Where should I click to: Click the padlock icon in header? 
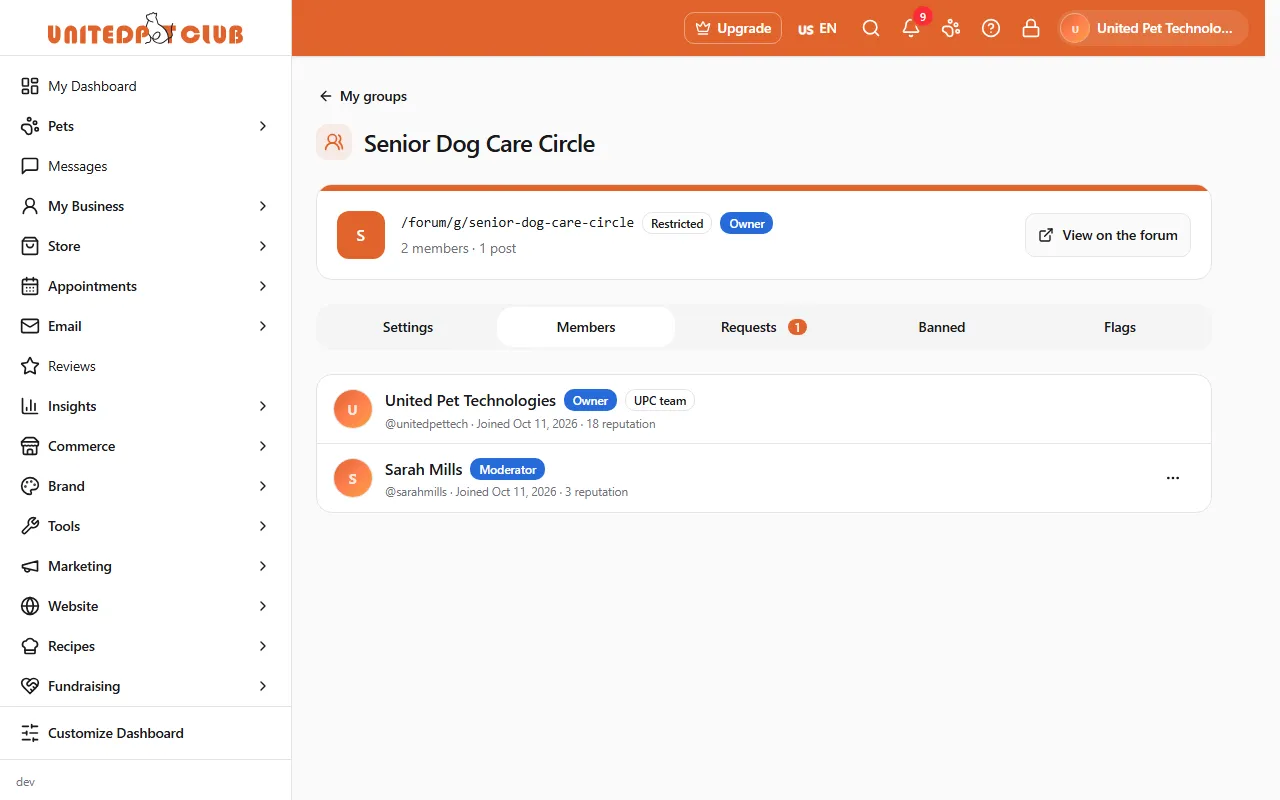1031,28
